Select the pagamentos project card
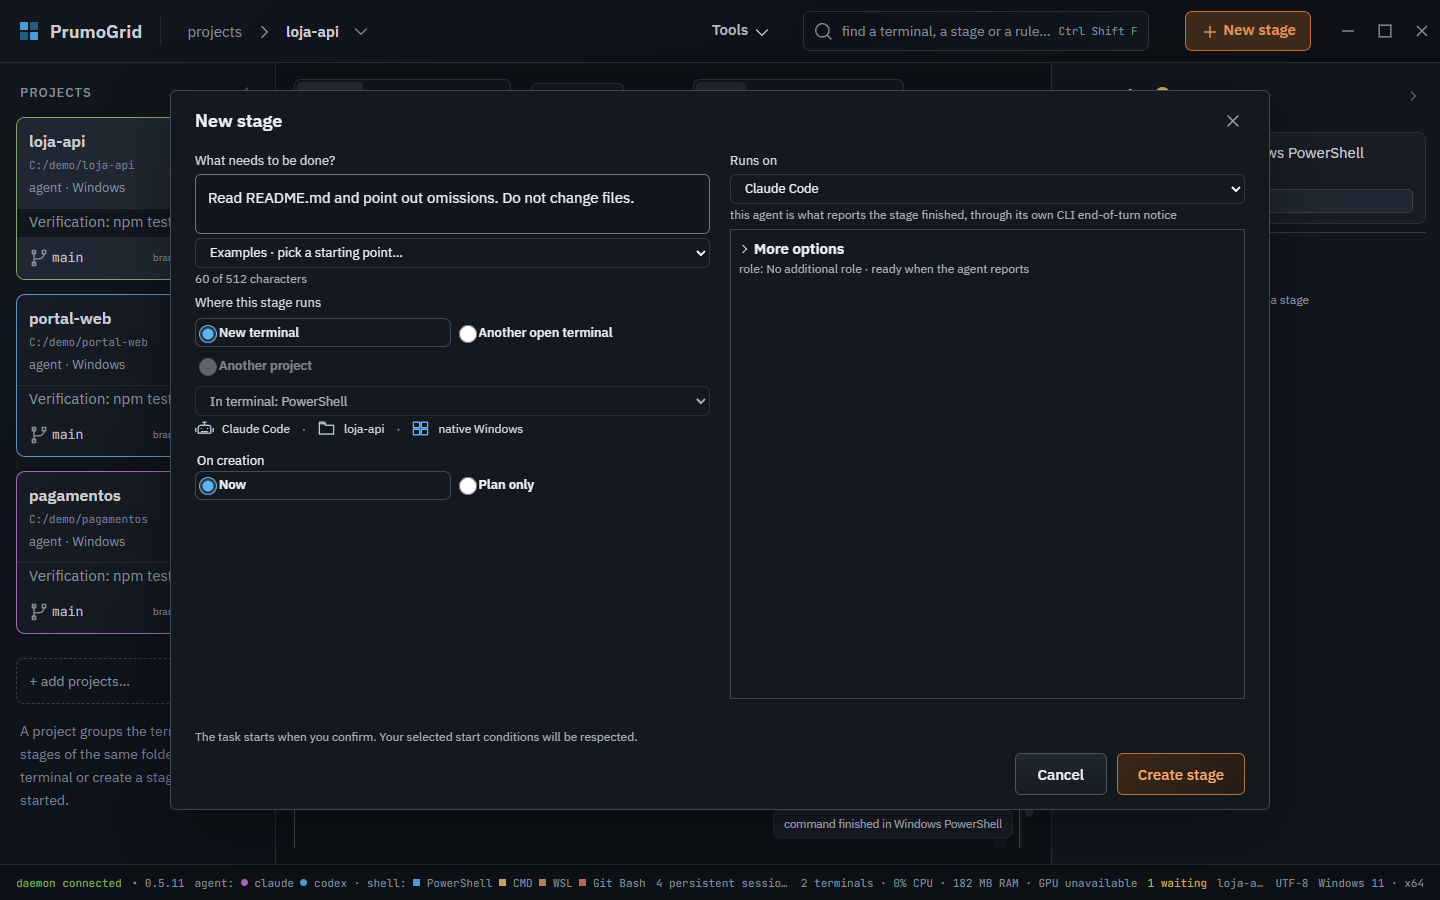Screen dimensions: 1440x900 pyautogui.click(x=94, y=552)
